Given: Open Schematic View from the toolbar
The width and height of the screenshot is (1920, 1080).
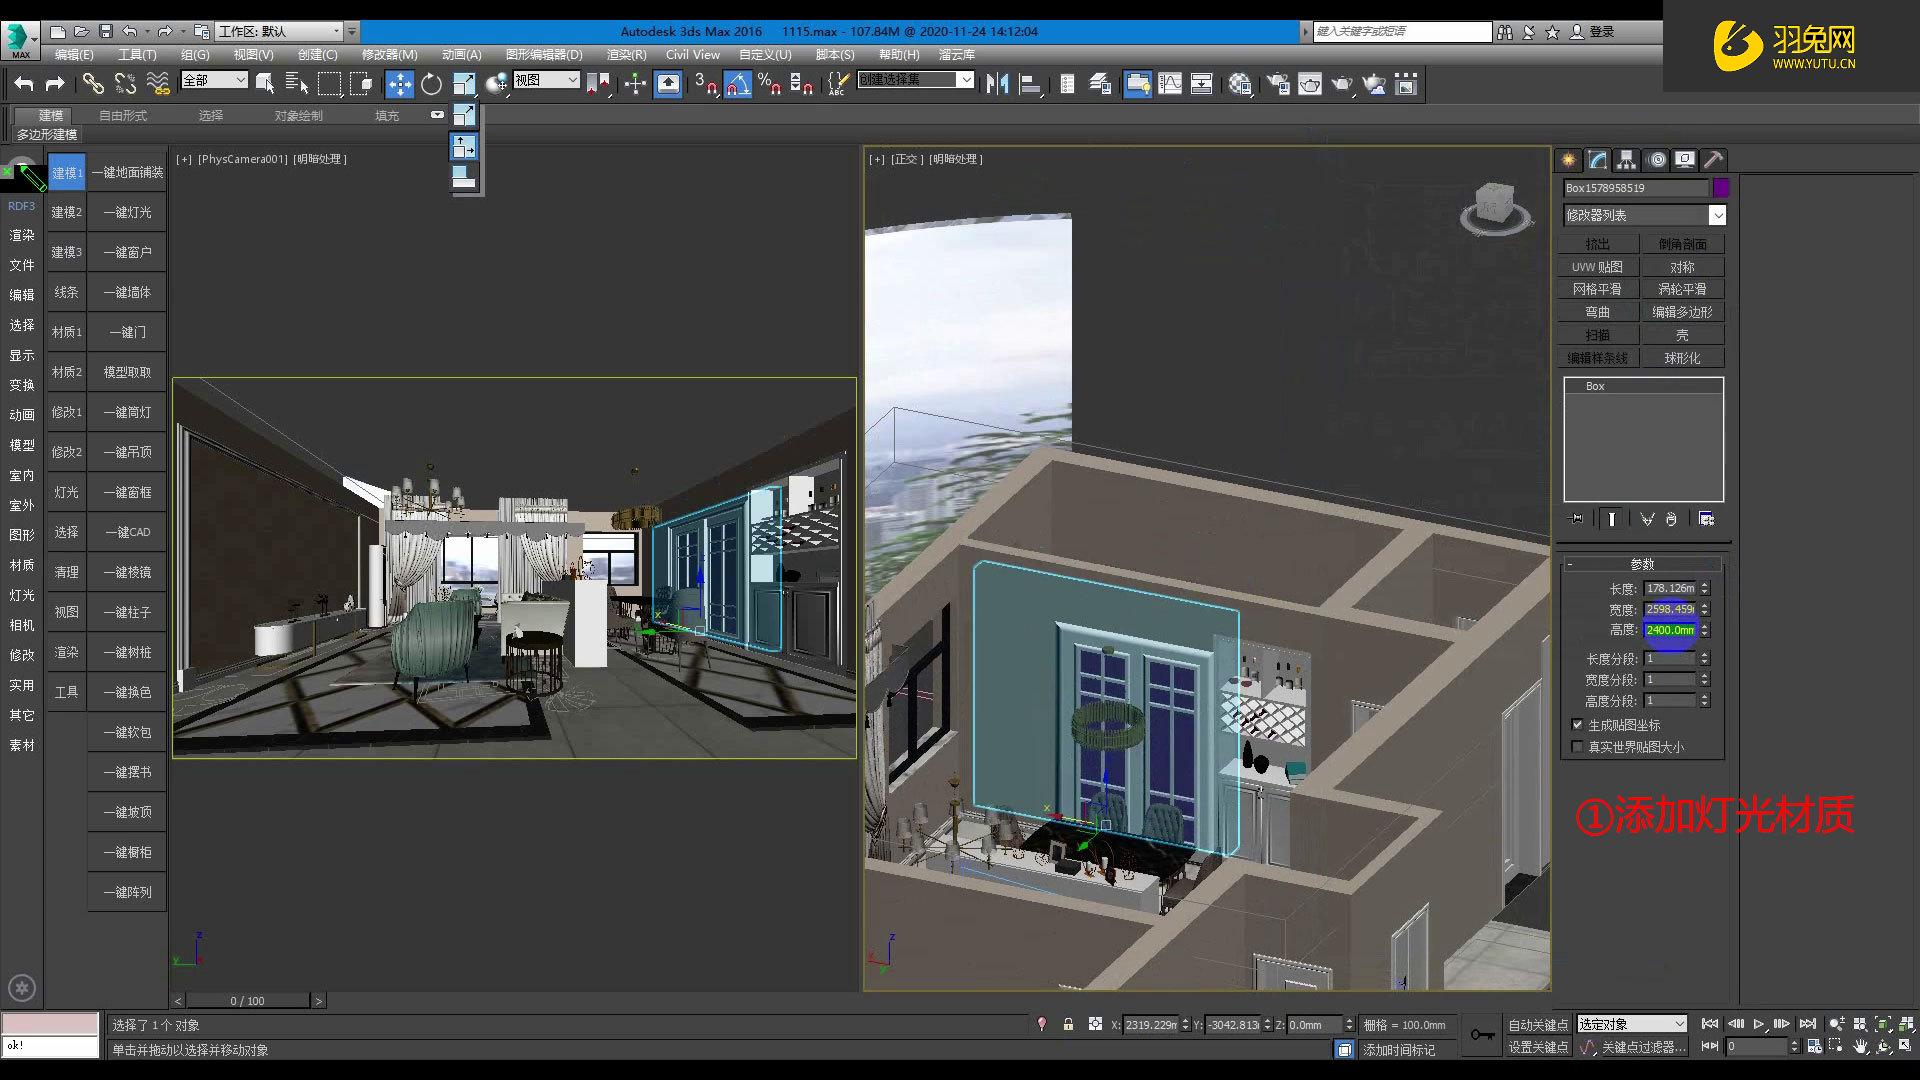Looking at the screenshot, I should pyautogui.click(x=1201, y=84).
